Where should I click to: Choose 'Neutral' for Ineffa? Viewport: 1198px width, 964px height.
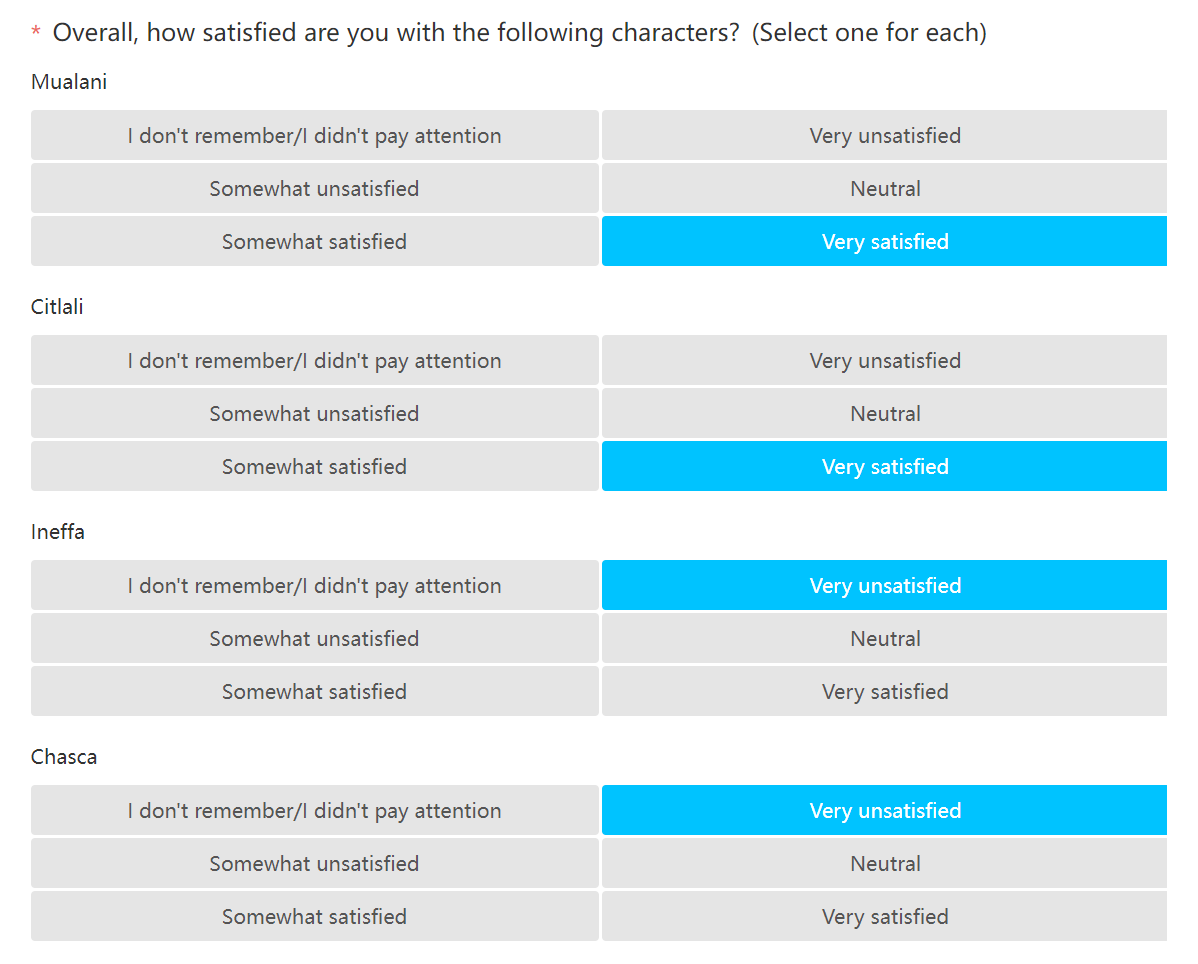884,638
